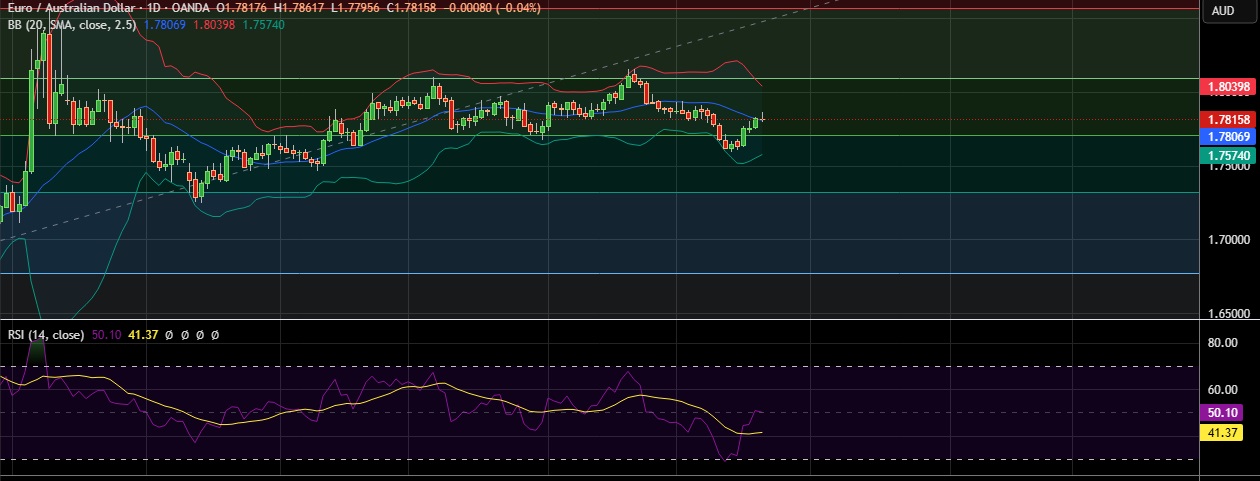
Task: Click the 1.78158 current price label
Action: [x=1229, y=119]
